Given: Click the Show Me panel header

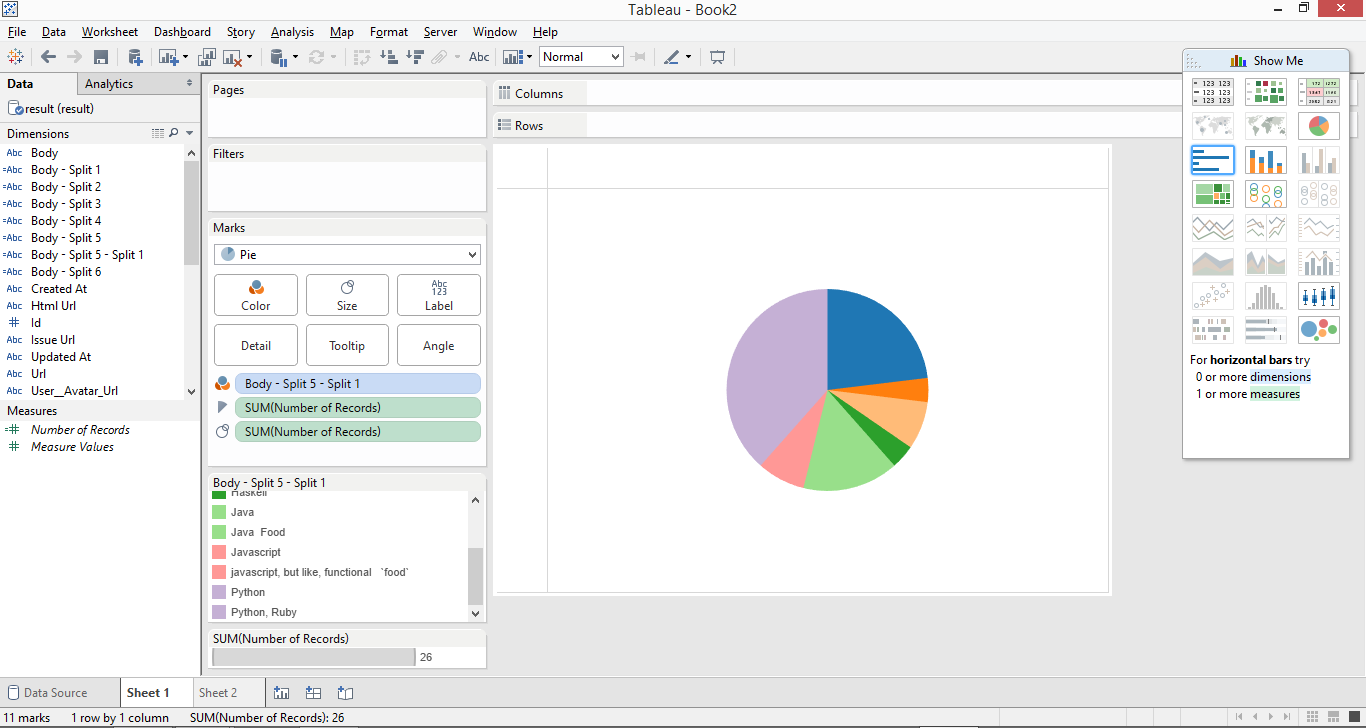Looking at the screenshot, I should coord(1266,61).
